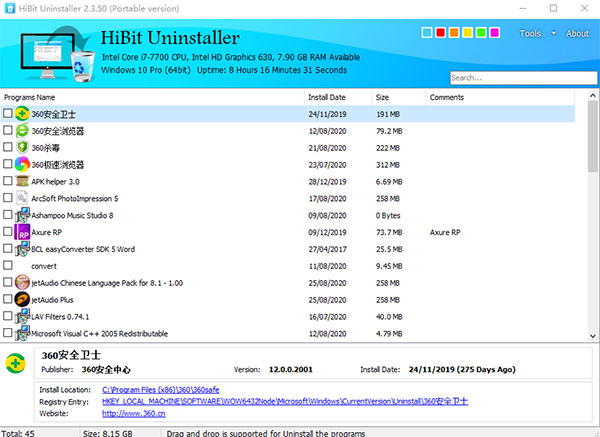Open the http://www.360.cn website link
Screen dimensions: 600x437
[x=134, y=414]
